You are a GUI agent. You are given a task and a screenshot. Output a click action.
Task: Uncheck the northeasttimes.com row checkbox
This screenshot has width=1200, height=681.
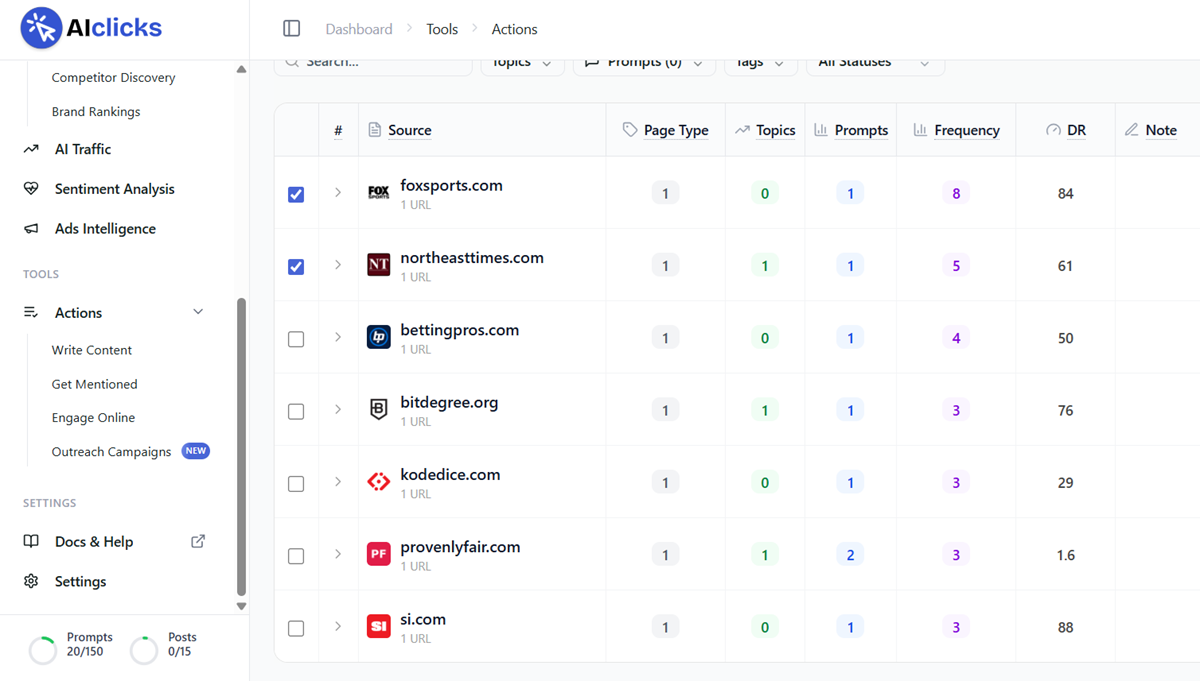(296, 267)
